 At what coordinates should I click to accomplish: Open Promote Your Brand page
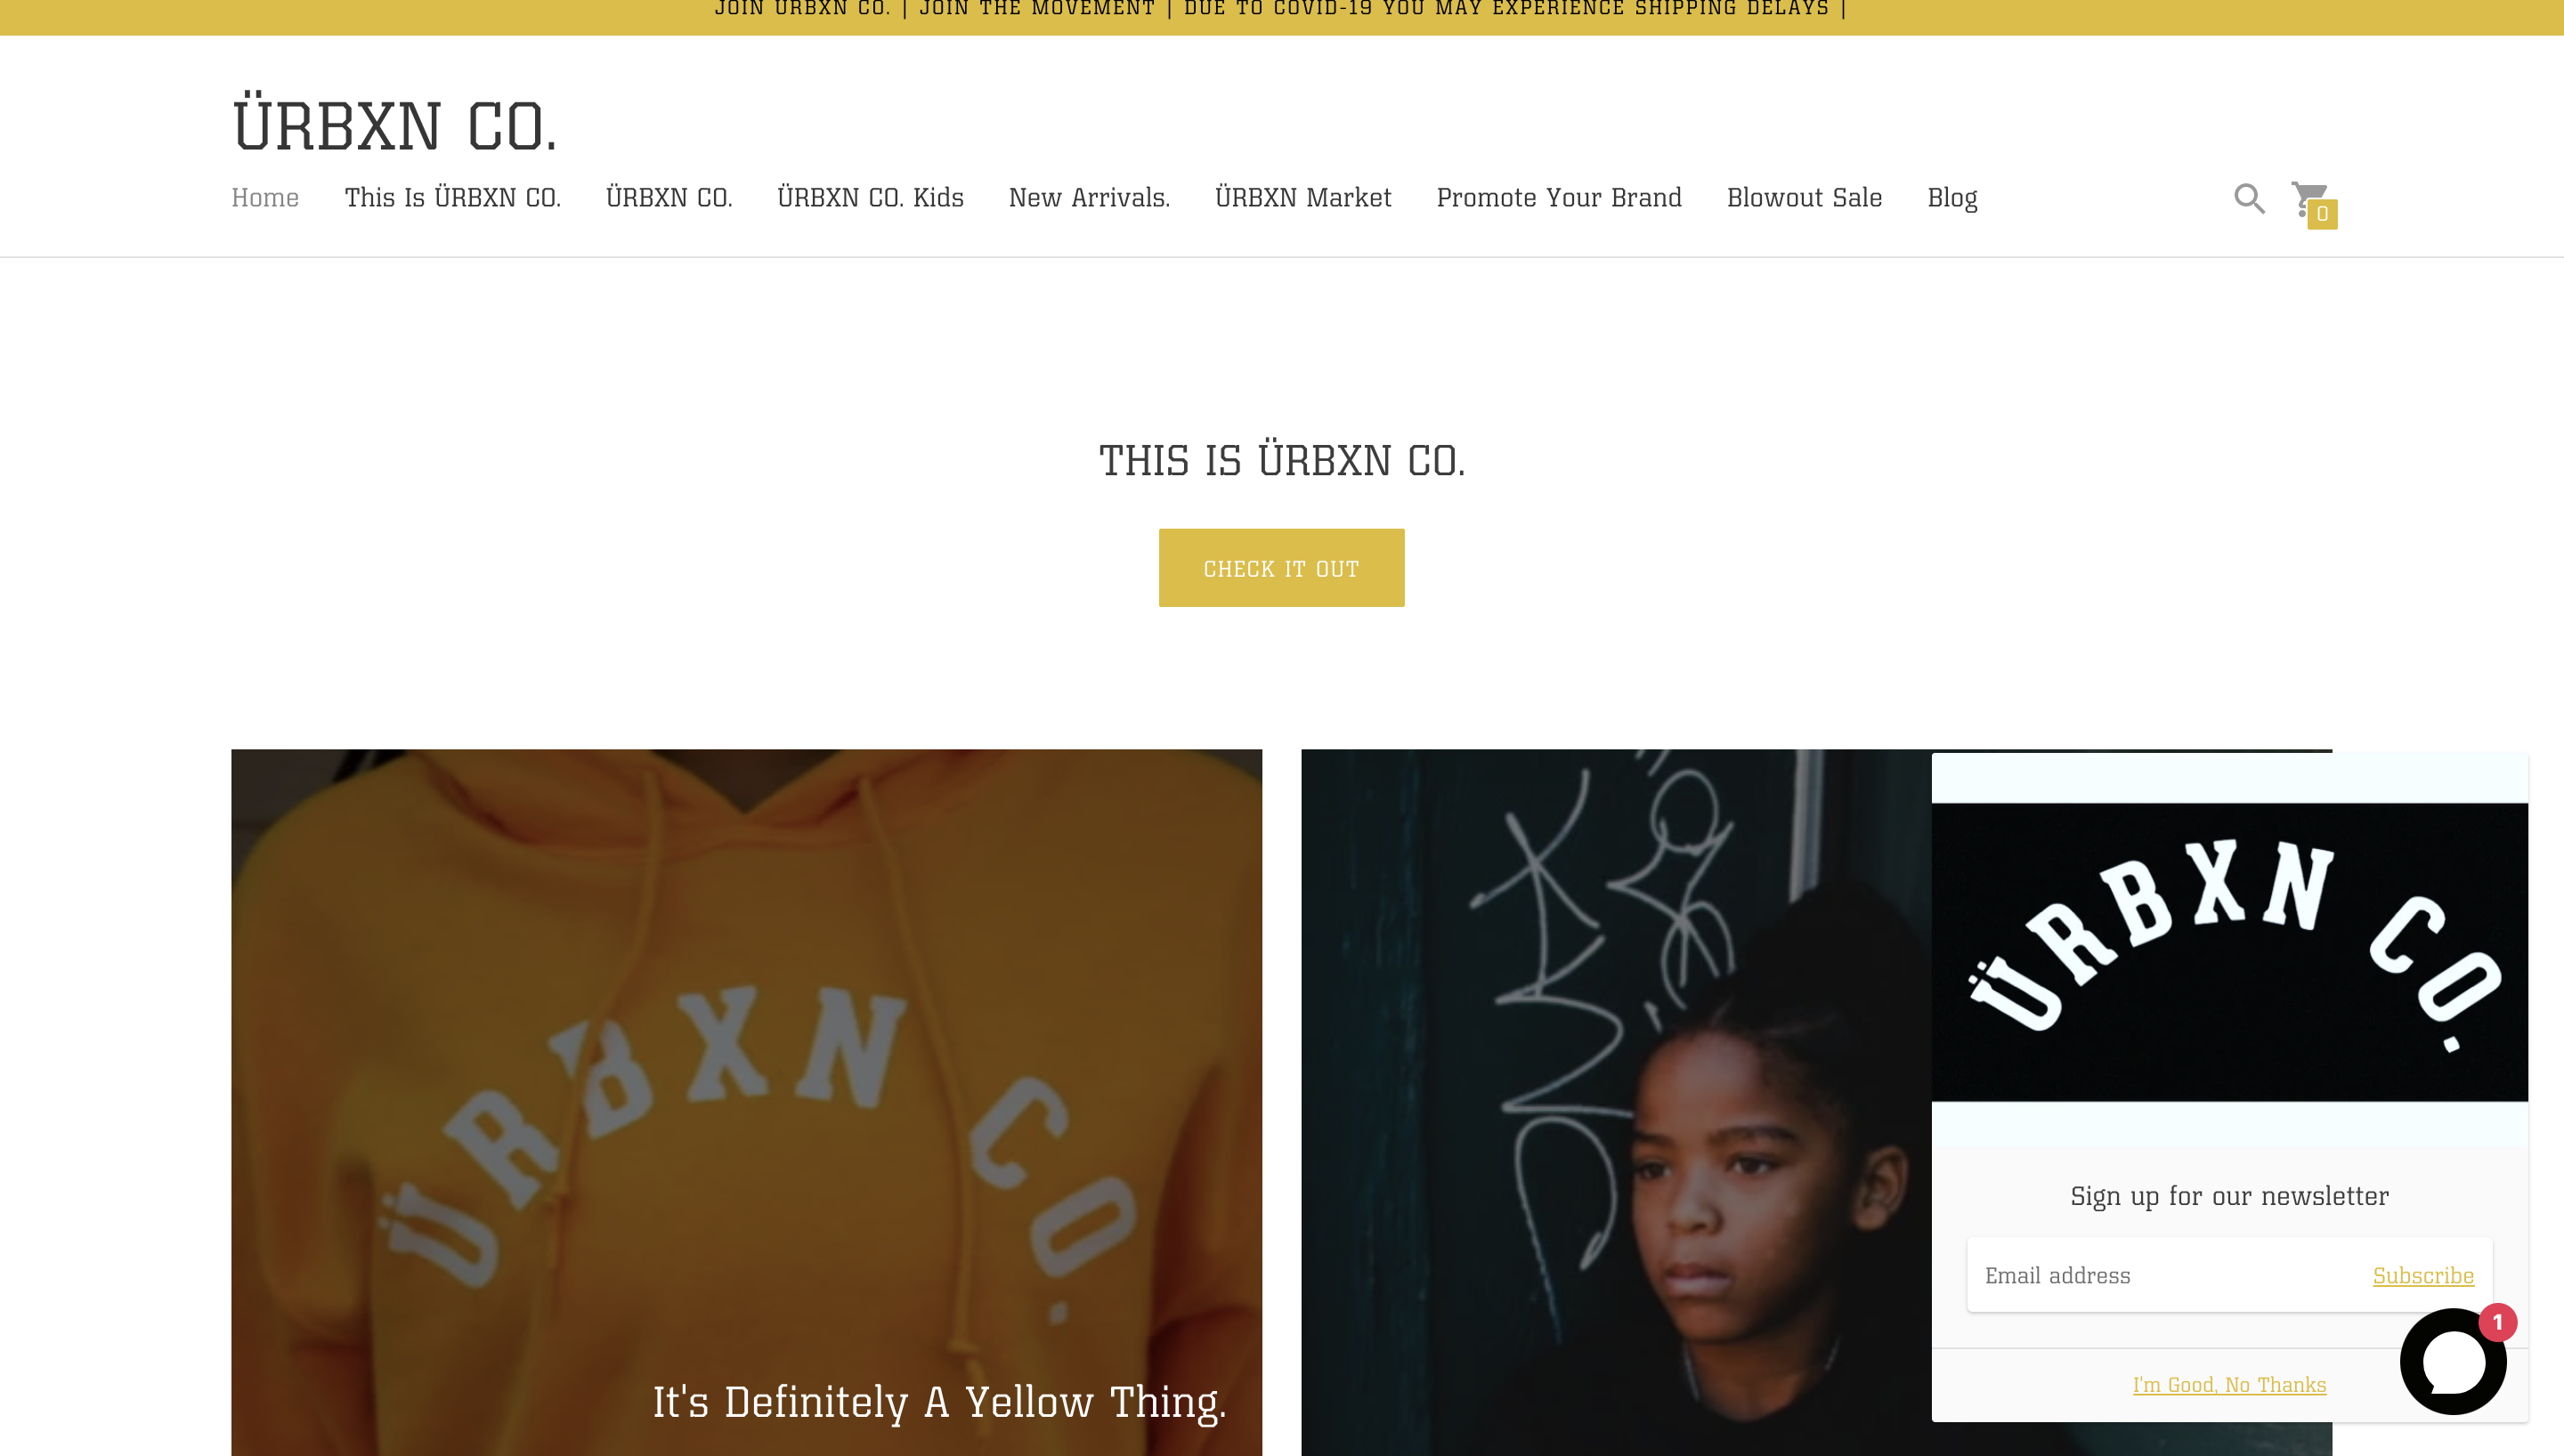point(1559,198)
